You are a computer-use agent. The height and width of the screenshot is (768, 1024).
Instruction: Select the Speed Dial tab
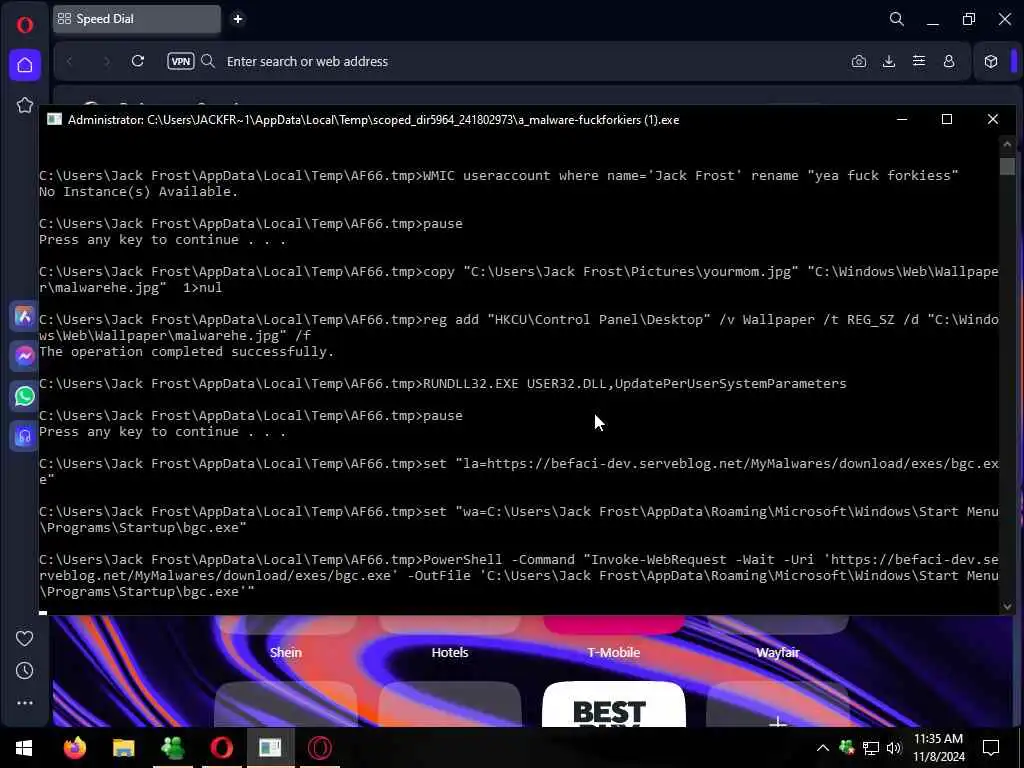[136, 19]
